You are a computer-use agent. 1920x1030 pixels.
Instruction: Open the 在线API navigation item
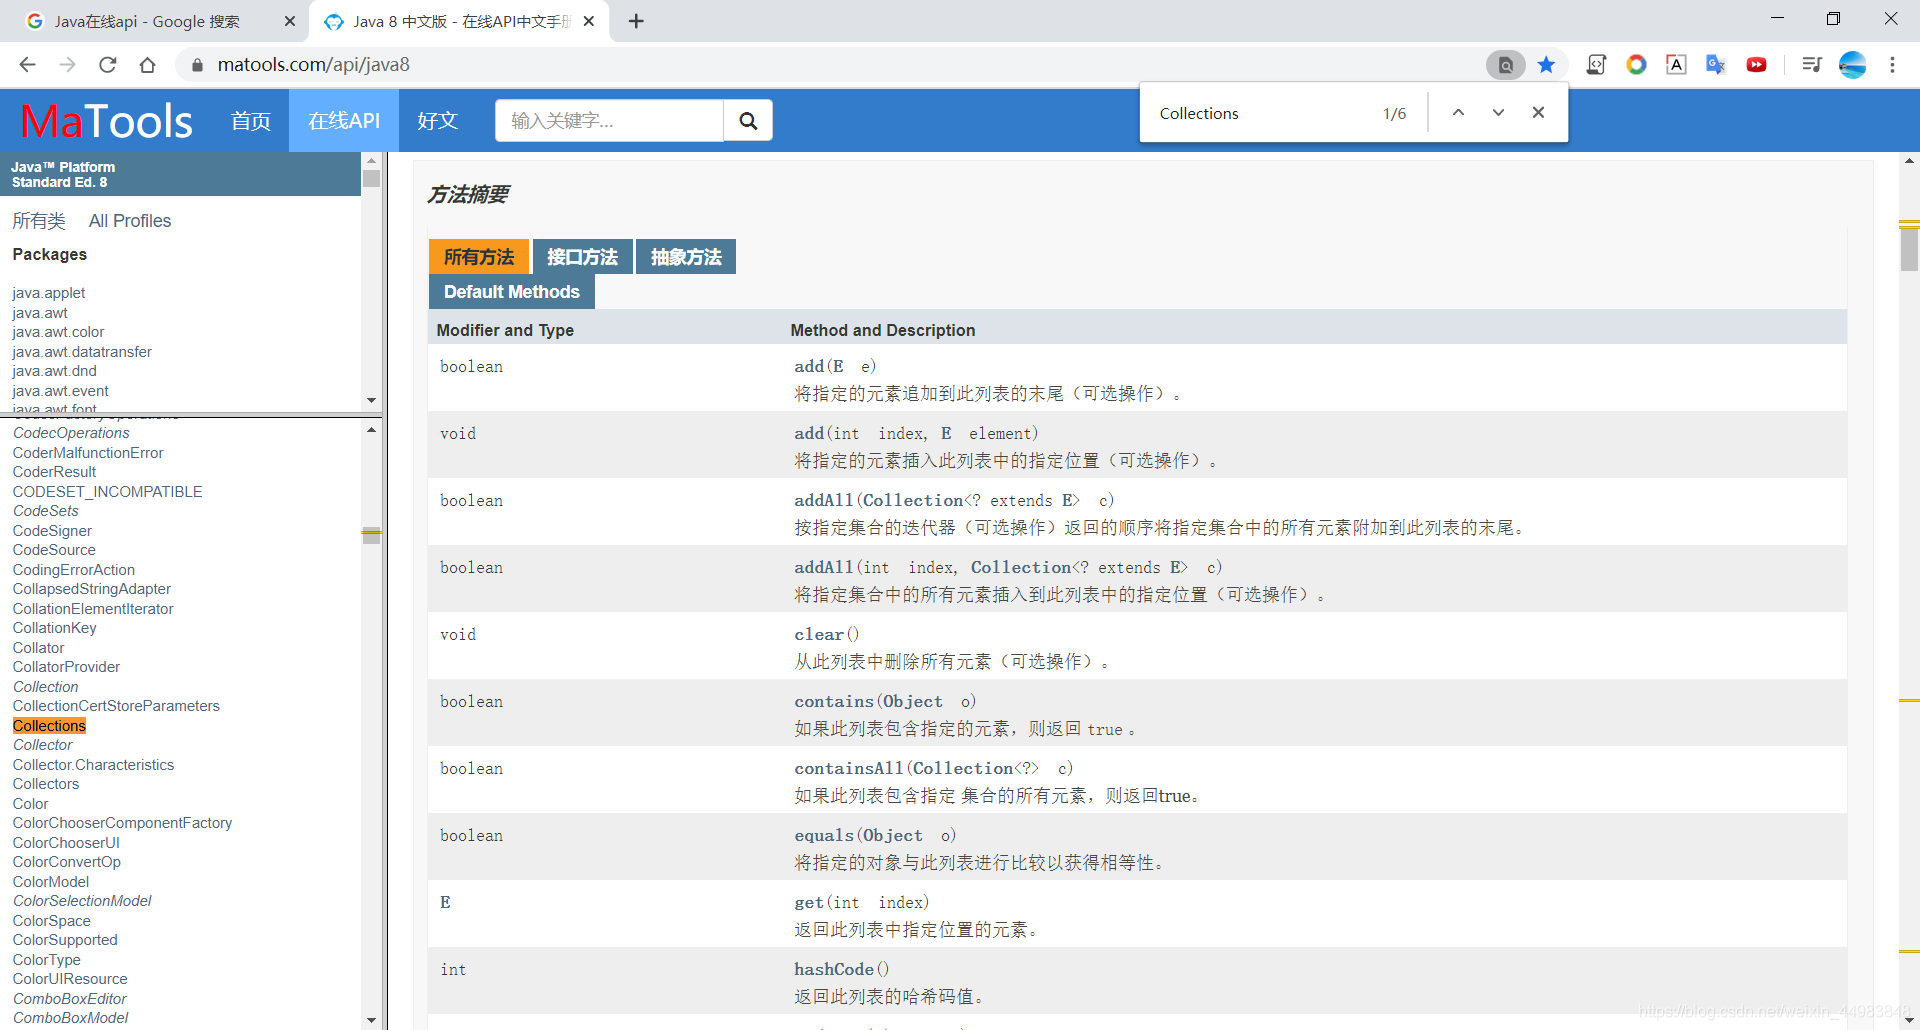pos(344,121)
